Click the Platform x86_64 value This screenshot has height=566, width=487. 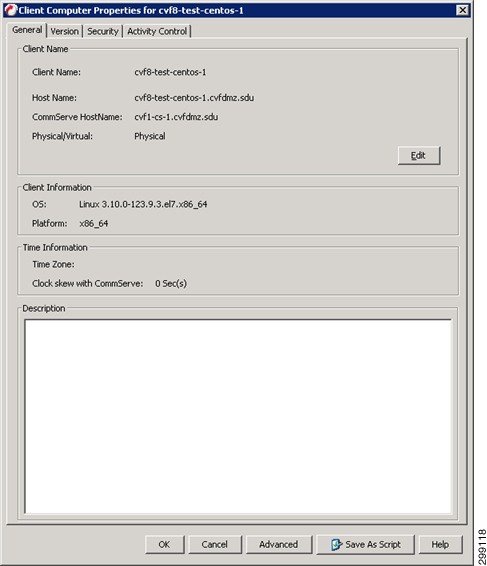pyautogui.click(x=94, y=224)
